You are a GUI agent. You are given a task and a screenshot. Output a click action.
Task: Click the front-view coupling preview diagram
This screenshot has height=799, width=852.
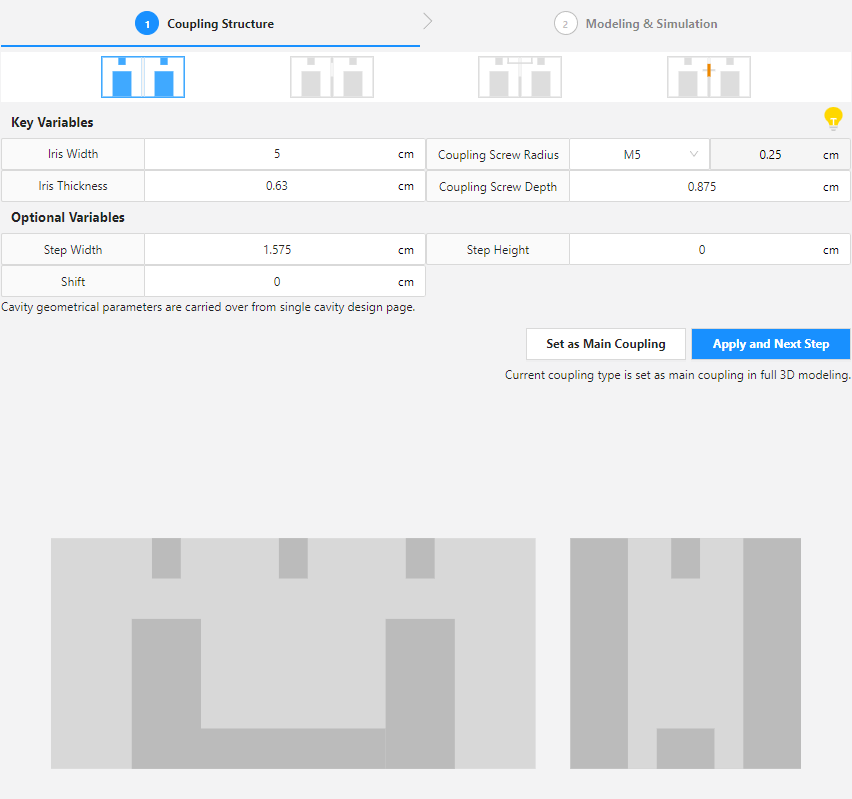[x=293, y=653]
